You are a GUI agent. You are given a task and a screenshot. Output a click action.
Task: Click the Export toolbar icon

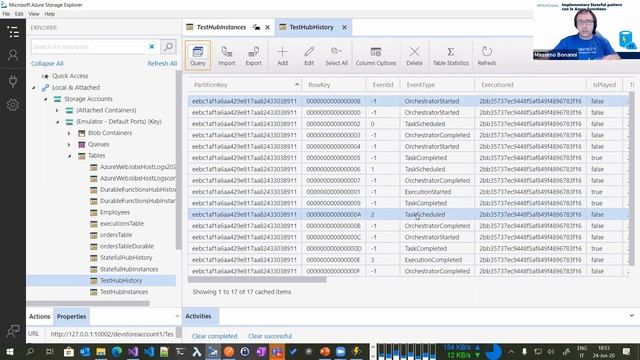coord(253,55)
